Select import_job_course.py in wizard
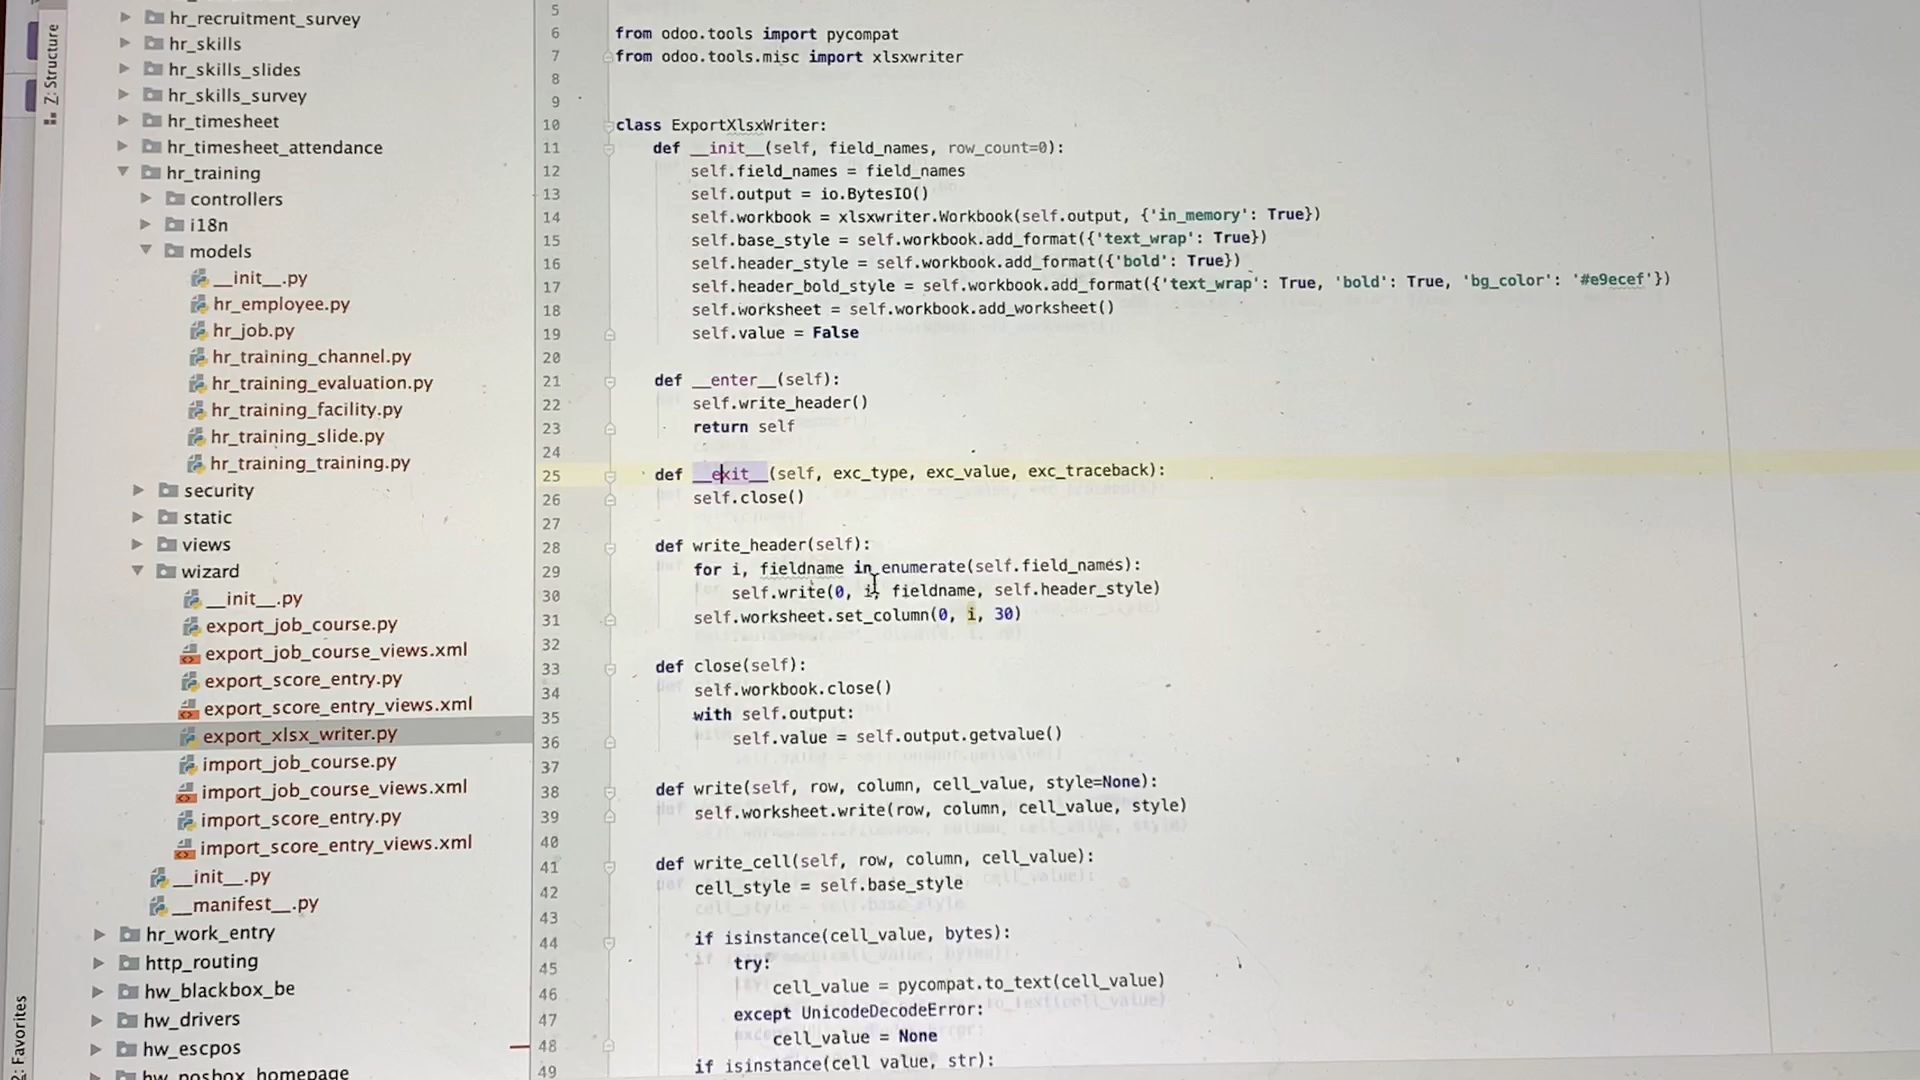1920x1080 pixels. coord(297,762)
